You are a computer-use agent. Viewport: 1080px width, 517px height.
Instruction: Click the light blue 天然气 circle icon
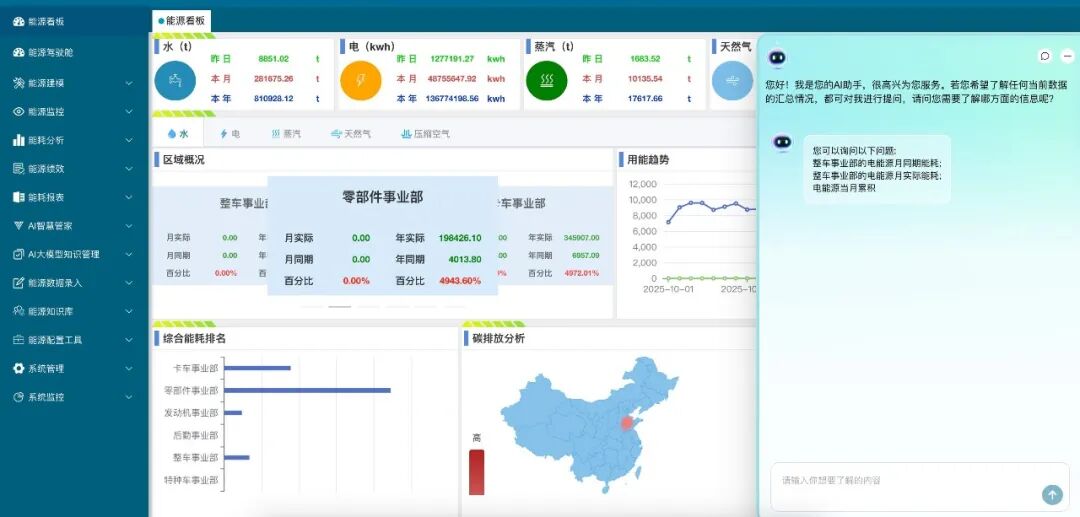[732, 81]
